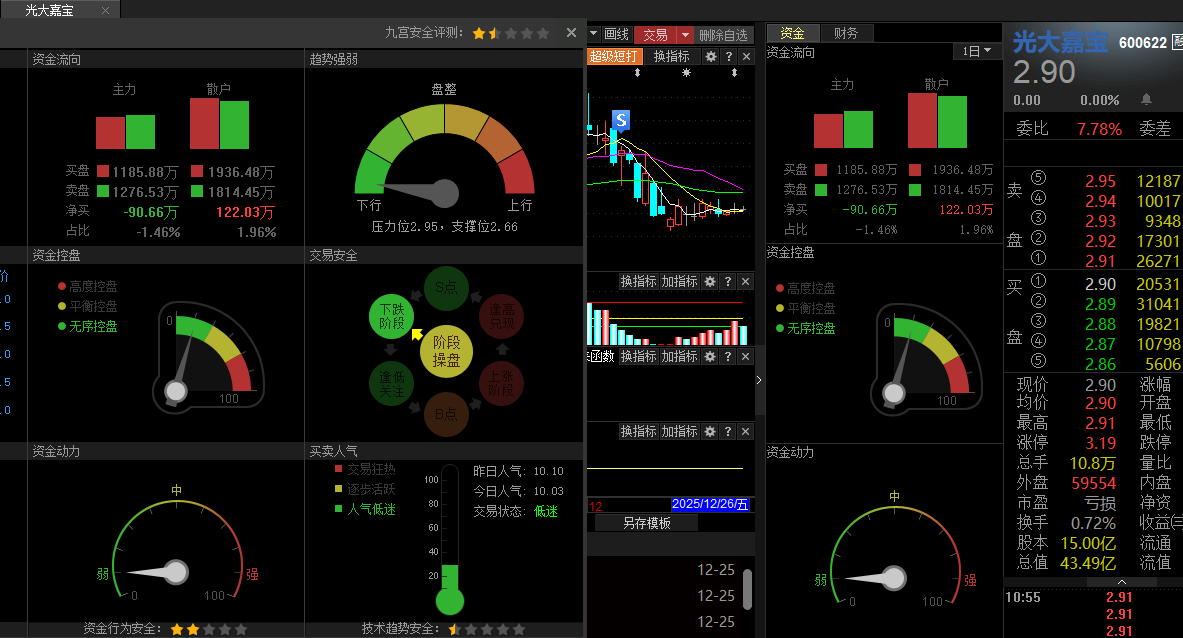Click the 涨停 price 3.19
The width and height of the screenshot is (1183, 638).
tap(1100, 443)
